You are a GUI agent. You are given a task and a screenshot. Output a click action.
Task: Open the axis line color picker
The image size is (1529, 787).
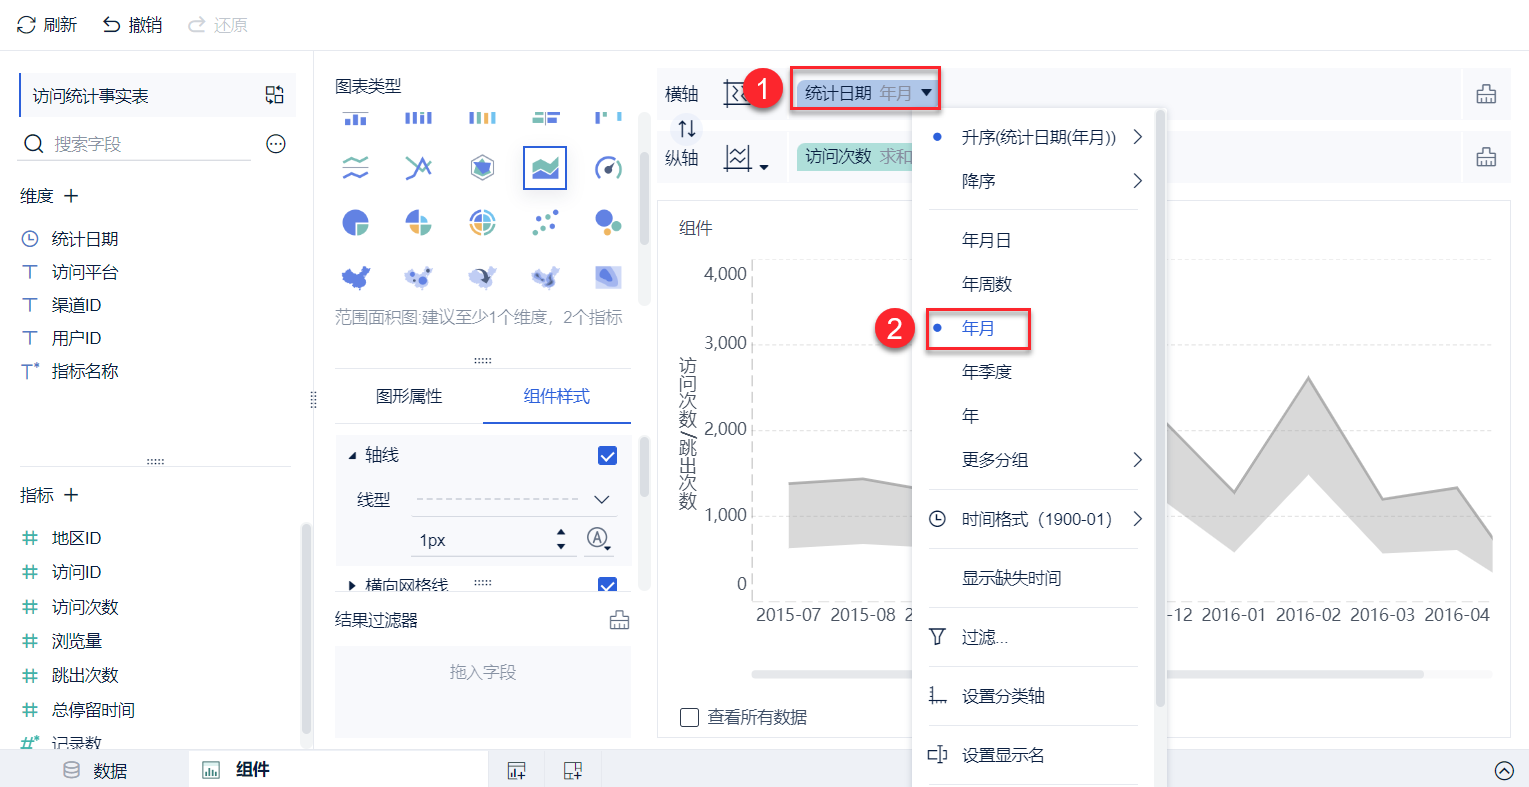click(598, 540)
